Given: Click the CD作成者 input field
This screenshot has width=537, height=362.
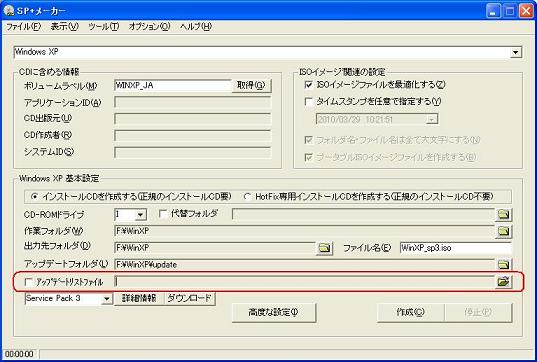Looking at the screenshot, I should 192,135.
